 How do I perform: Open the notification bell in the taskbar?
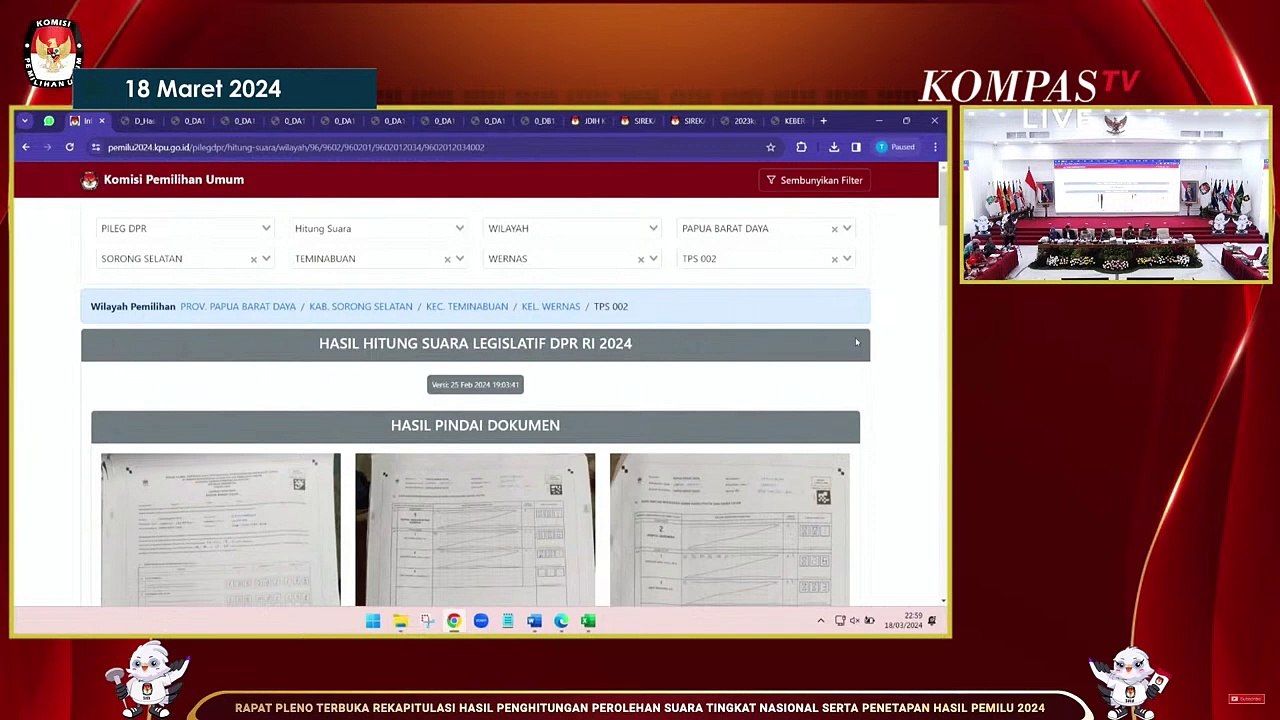pyautogui.click(x=932, y=621)
